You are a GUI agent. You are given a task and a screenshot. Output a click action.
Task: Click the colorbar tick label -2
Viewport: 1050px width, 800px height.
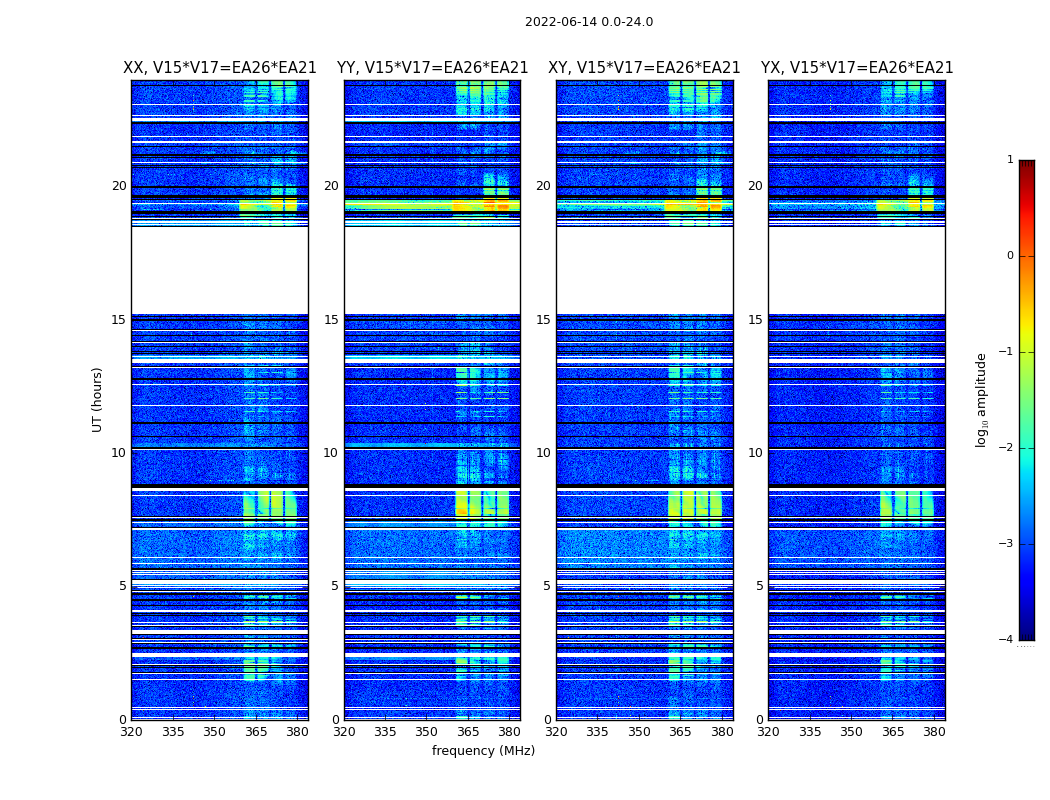coord(1009,448)
